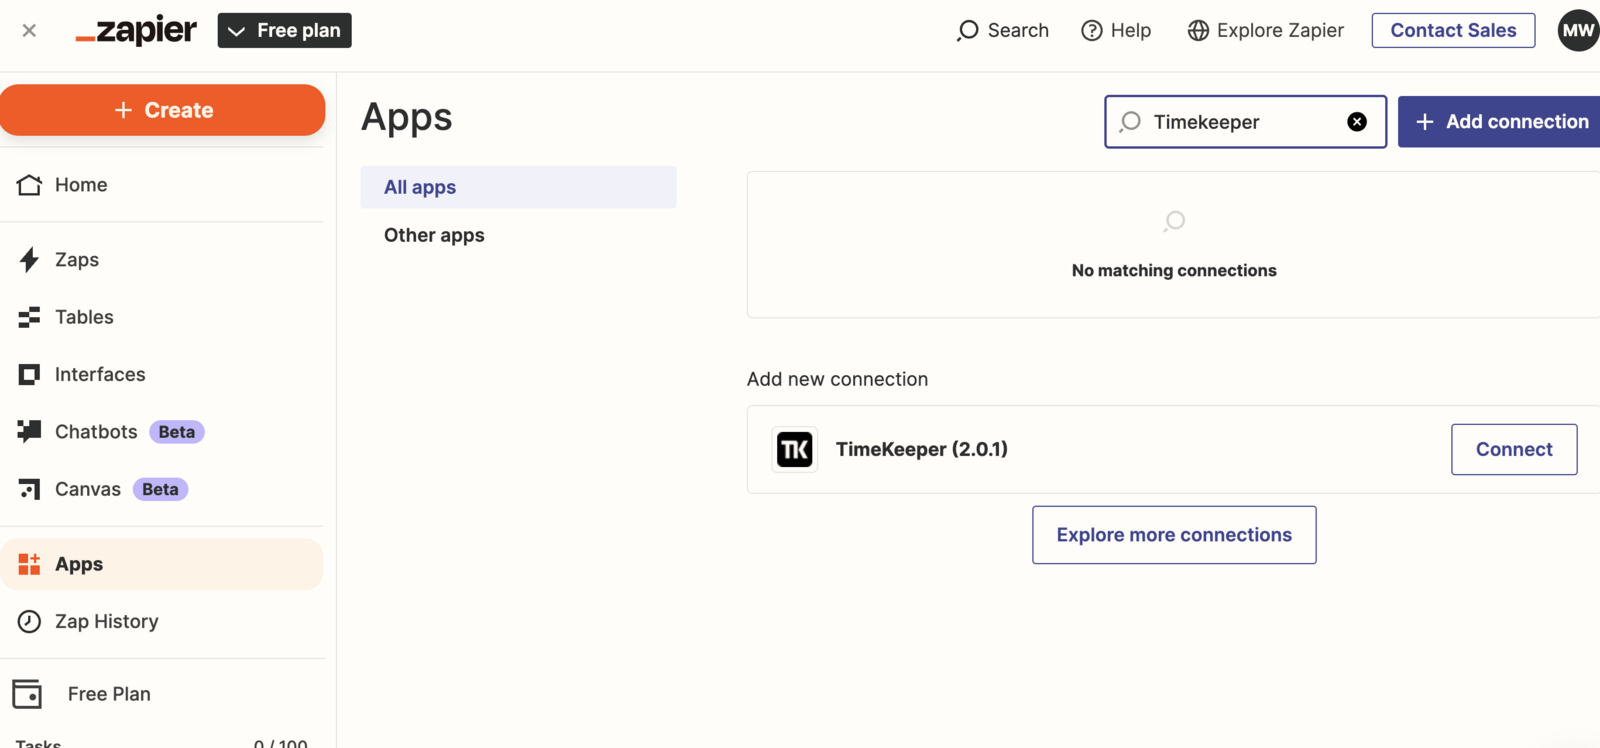This screenshot has height=748, width=1600.
Task: Select Apps in the sidebar
Action: pyautogui.click(x=162, y=564)
